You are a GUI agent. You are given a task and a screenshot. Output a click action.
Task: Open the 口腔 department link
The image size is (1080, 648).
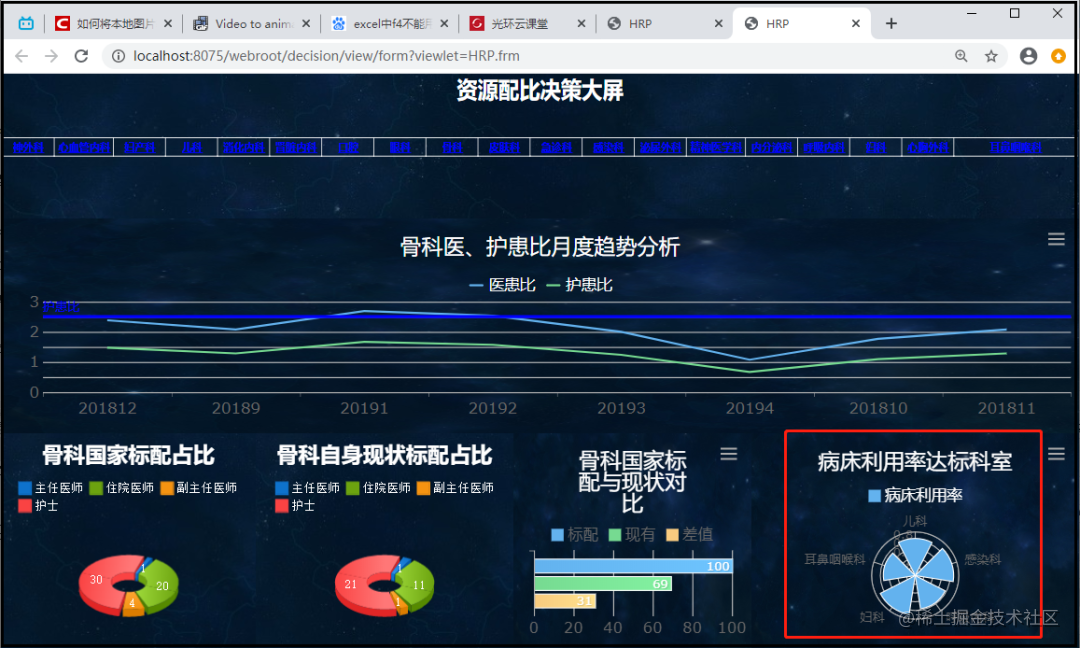(348, 147)
